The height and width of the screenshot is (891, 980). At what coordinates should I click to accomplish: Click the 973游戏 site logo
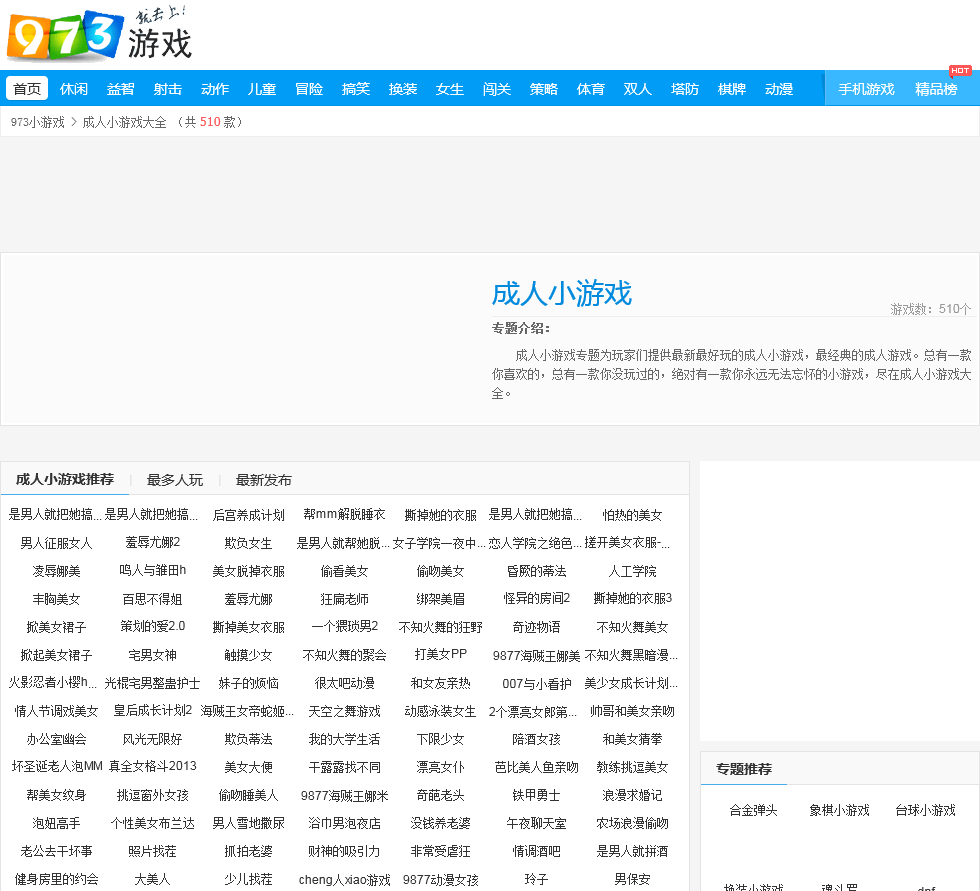click(99, 36)
